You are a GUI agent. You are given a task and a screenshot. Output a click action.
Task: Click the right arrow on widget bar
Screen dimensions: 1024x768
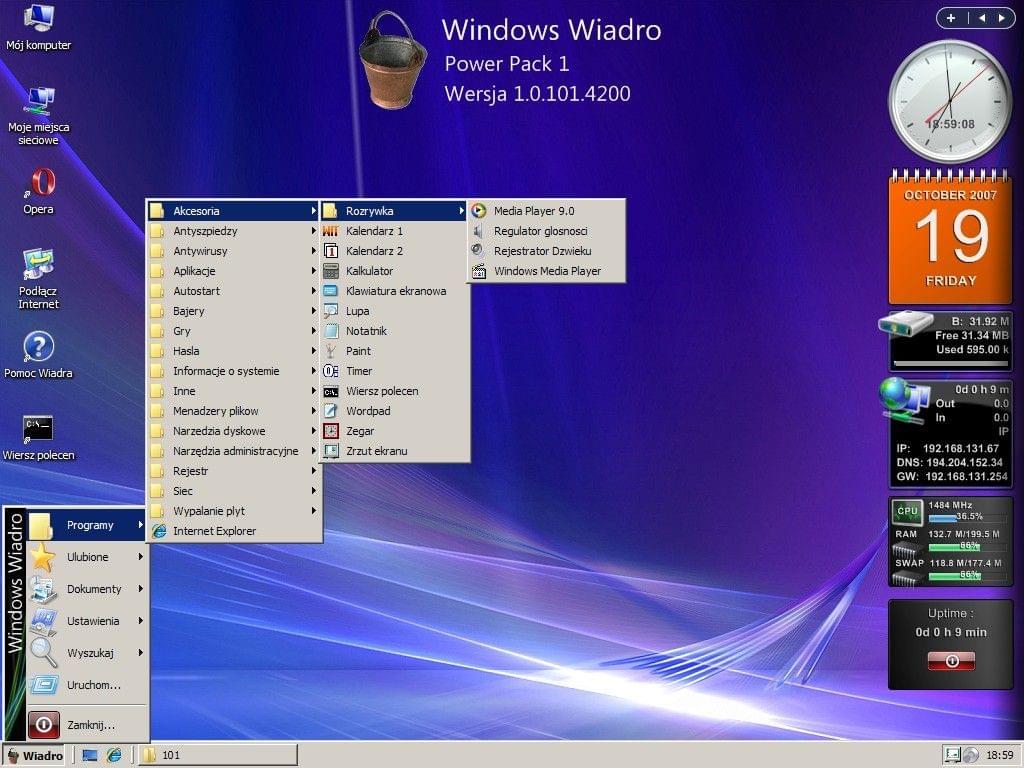tap(1001, 18)
